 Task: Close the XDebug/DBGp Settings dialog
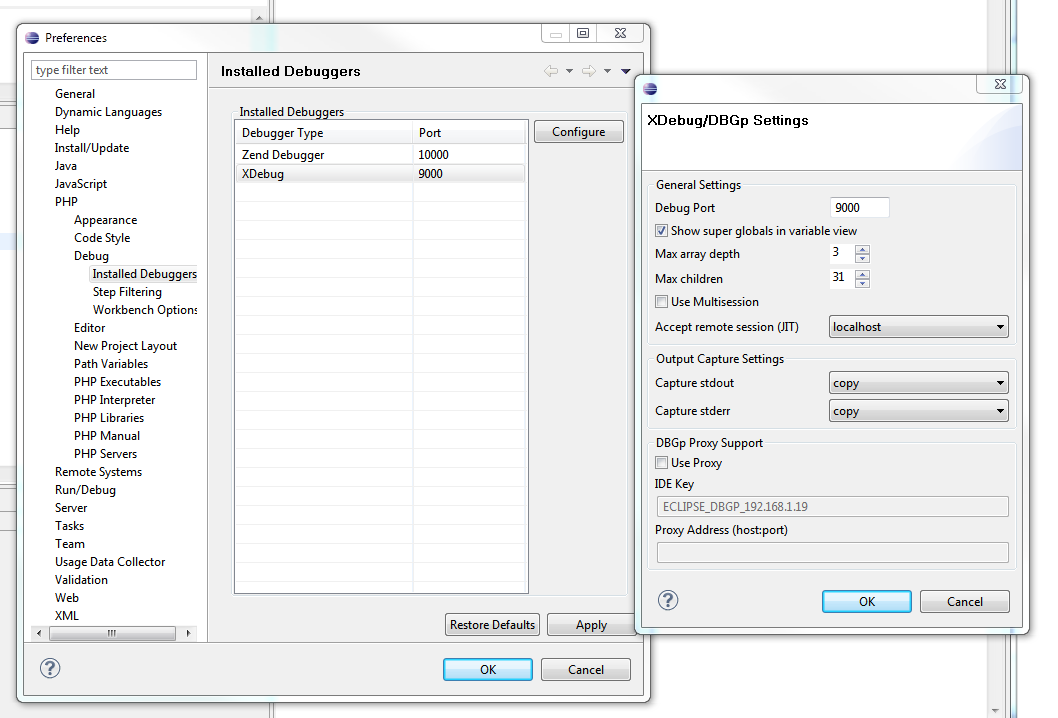(1000, 84)
